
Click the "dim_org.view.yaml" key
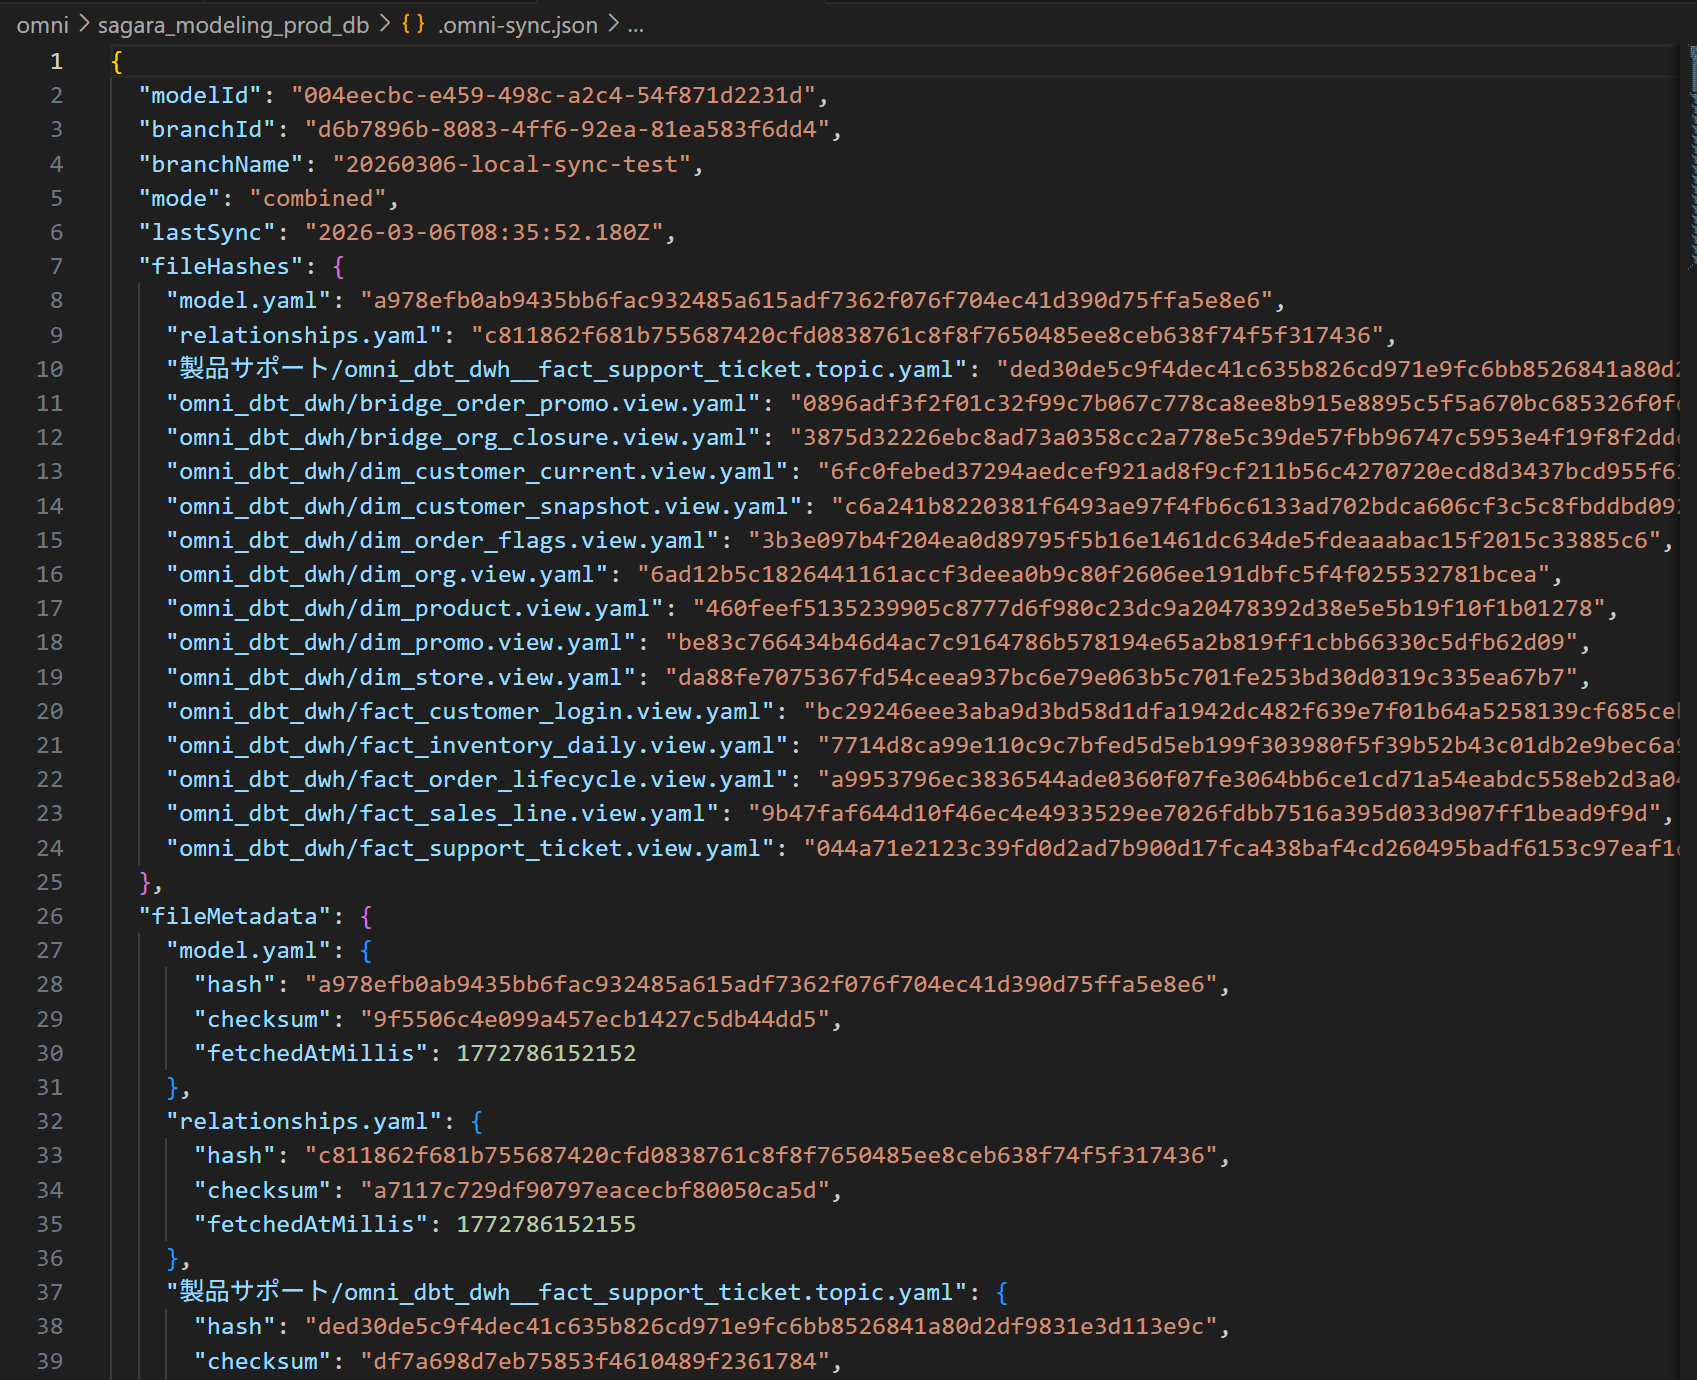tap(387, 575)
